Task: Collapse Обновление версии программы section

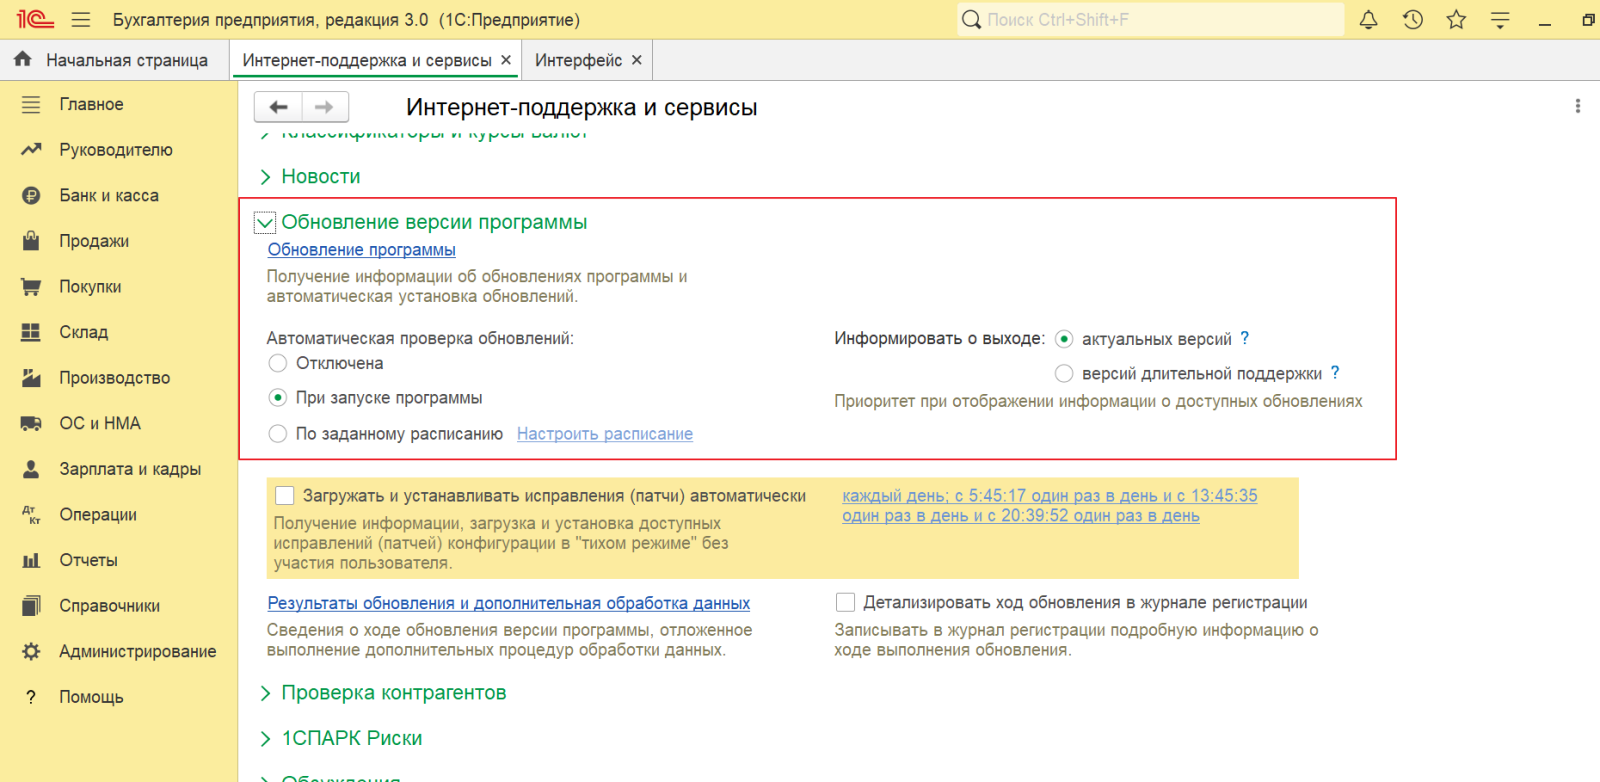Action: [x=265, y=223]
